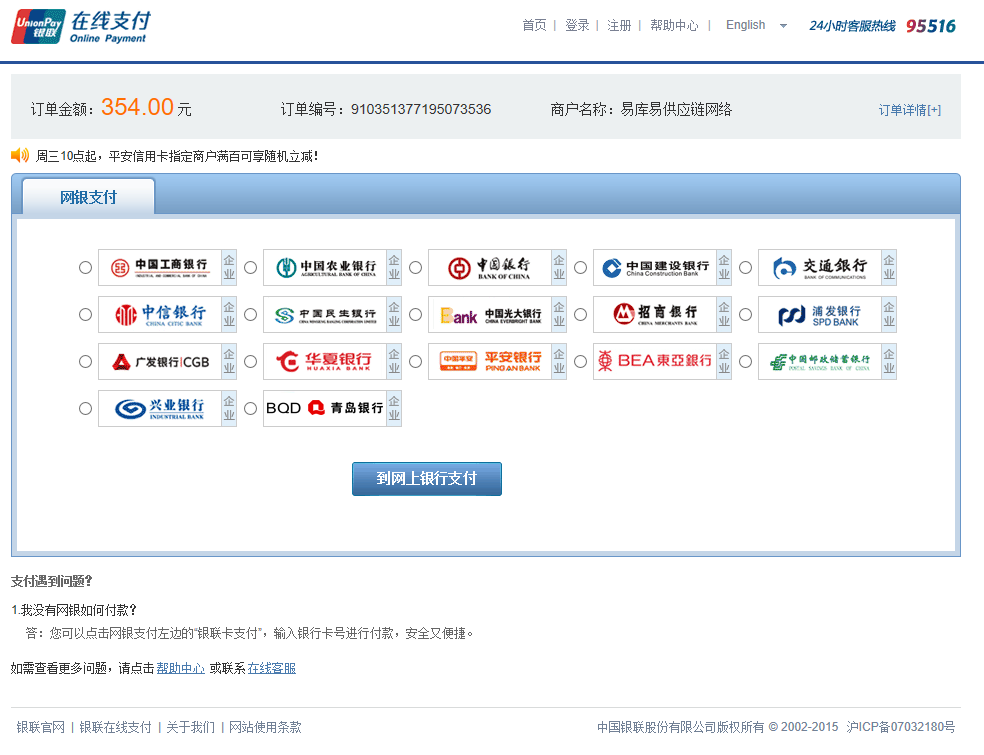Click the hotline number 95516
Screen dimensions: 984x755
tap(931, 26)
